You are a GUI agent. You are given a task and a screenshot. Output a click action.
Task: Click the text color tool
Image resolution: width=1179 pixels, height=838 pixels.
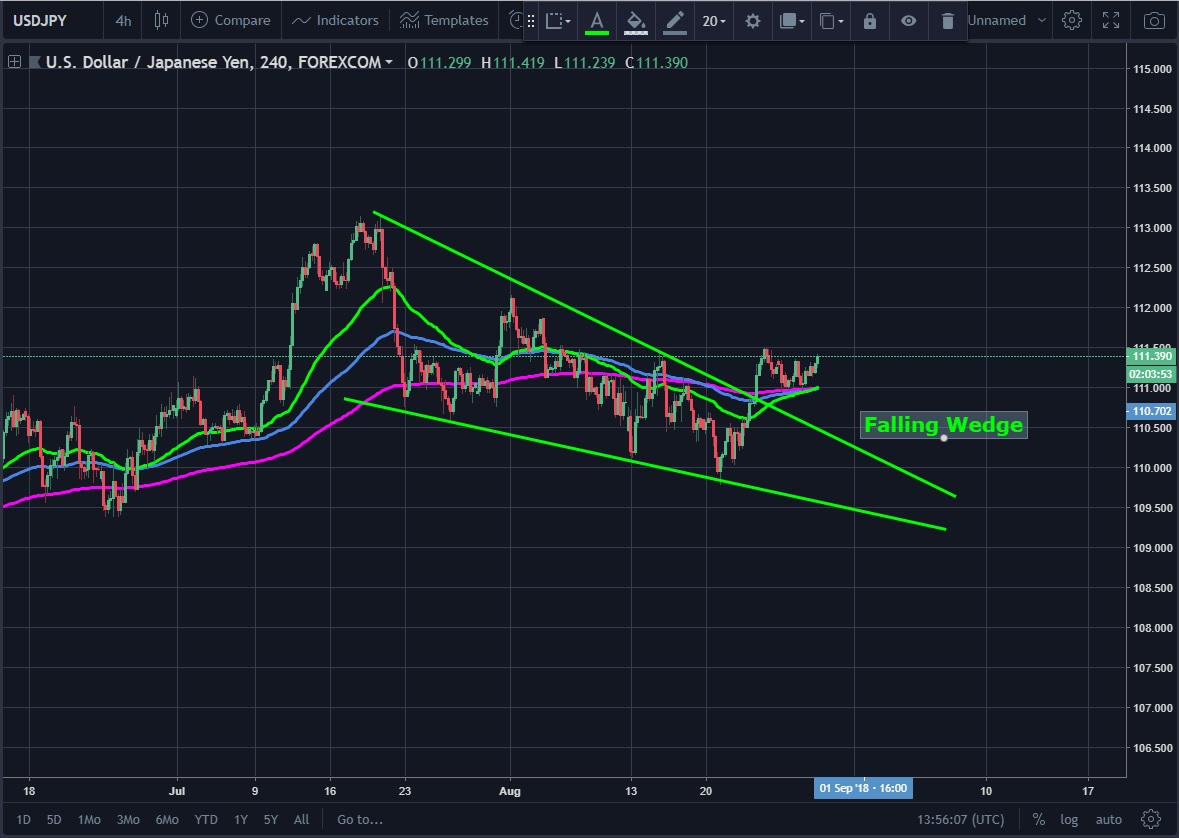[x=597, y=21]
